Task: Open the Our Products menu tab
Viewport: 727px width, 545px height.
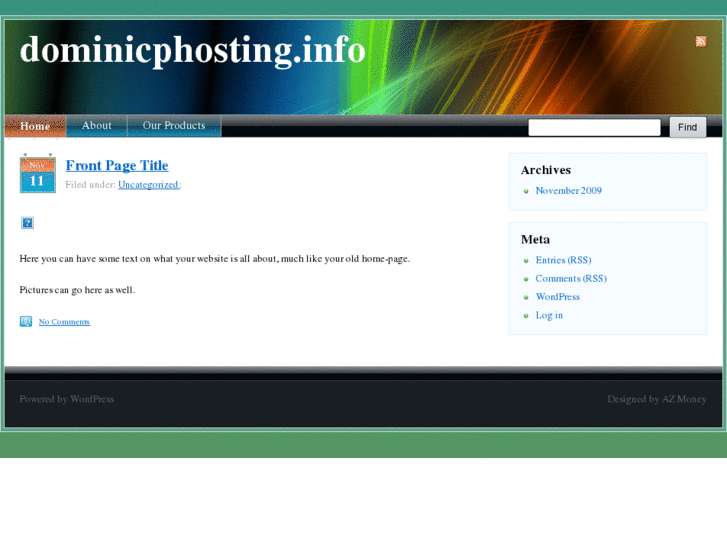Action: click(x=174, y=126)
